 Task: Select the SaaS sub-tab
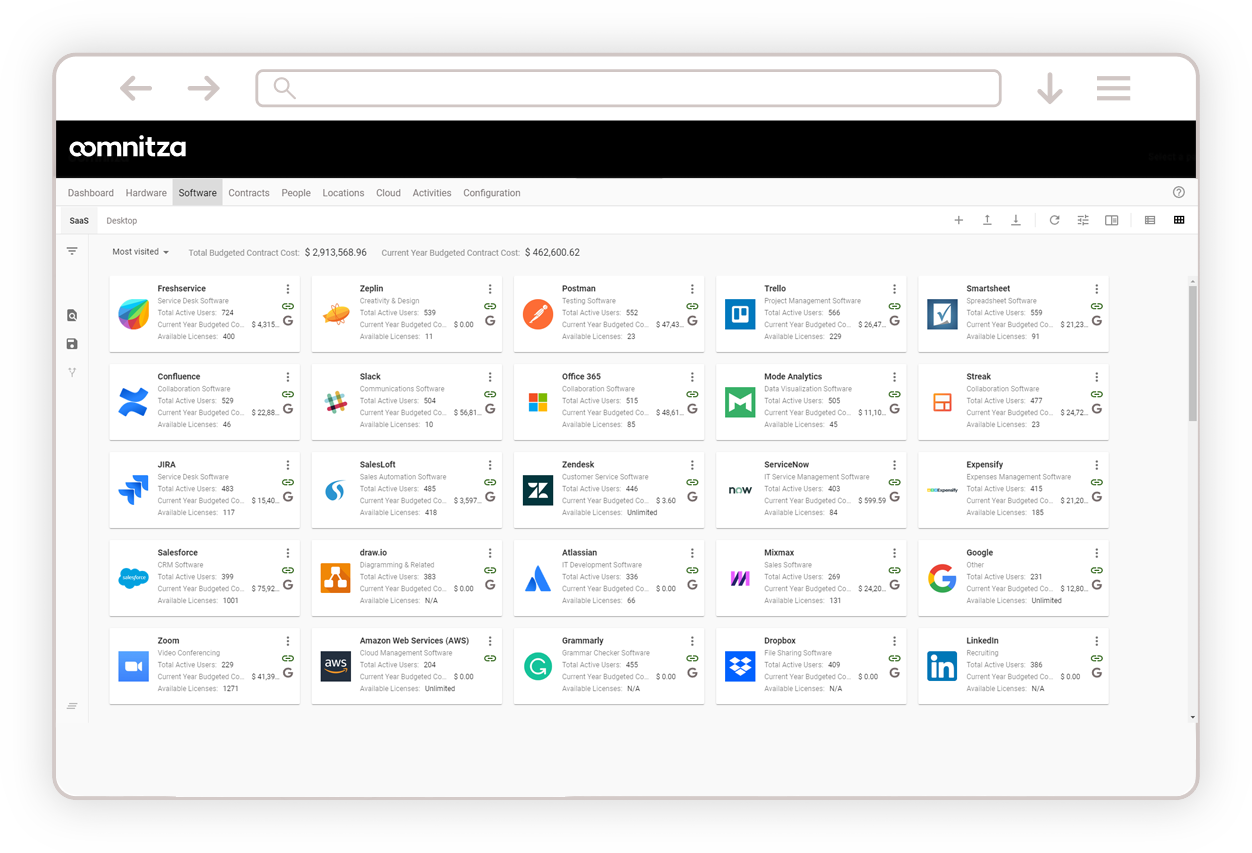[79, 220]
